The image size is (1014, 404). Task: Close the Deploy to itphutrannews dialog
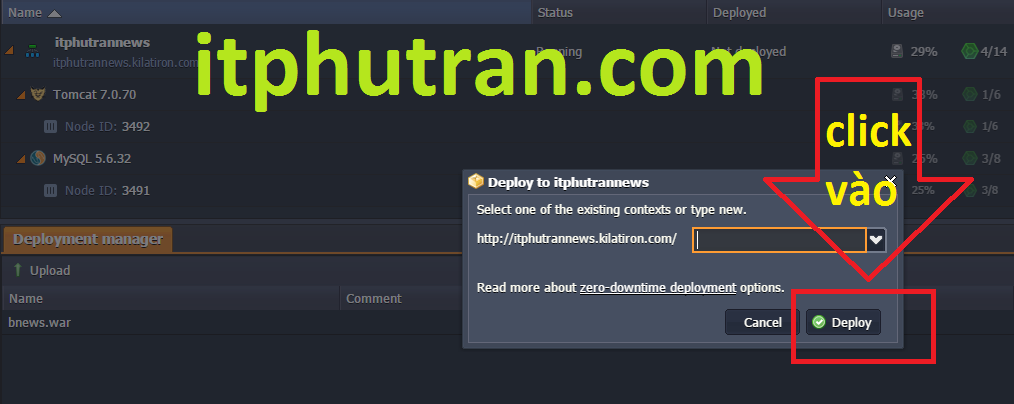pyautogui.click(x=890, y=181)
